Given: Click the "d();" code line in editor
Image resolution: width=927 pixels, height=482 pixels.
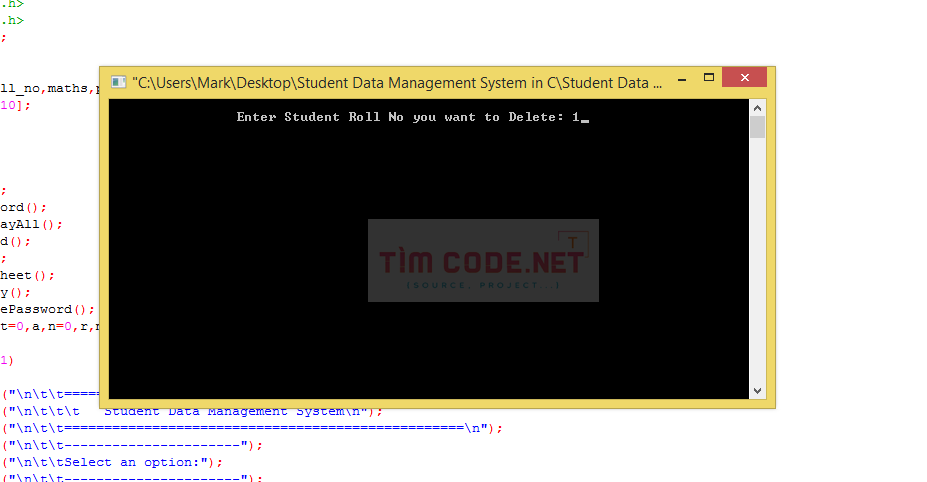Looking at the screenshot, I should pos(15,241).
